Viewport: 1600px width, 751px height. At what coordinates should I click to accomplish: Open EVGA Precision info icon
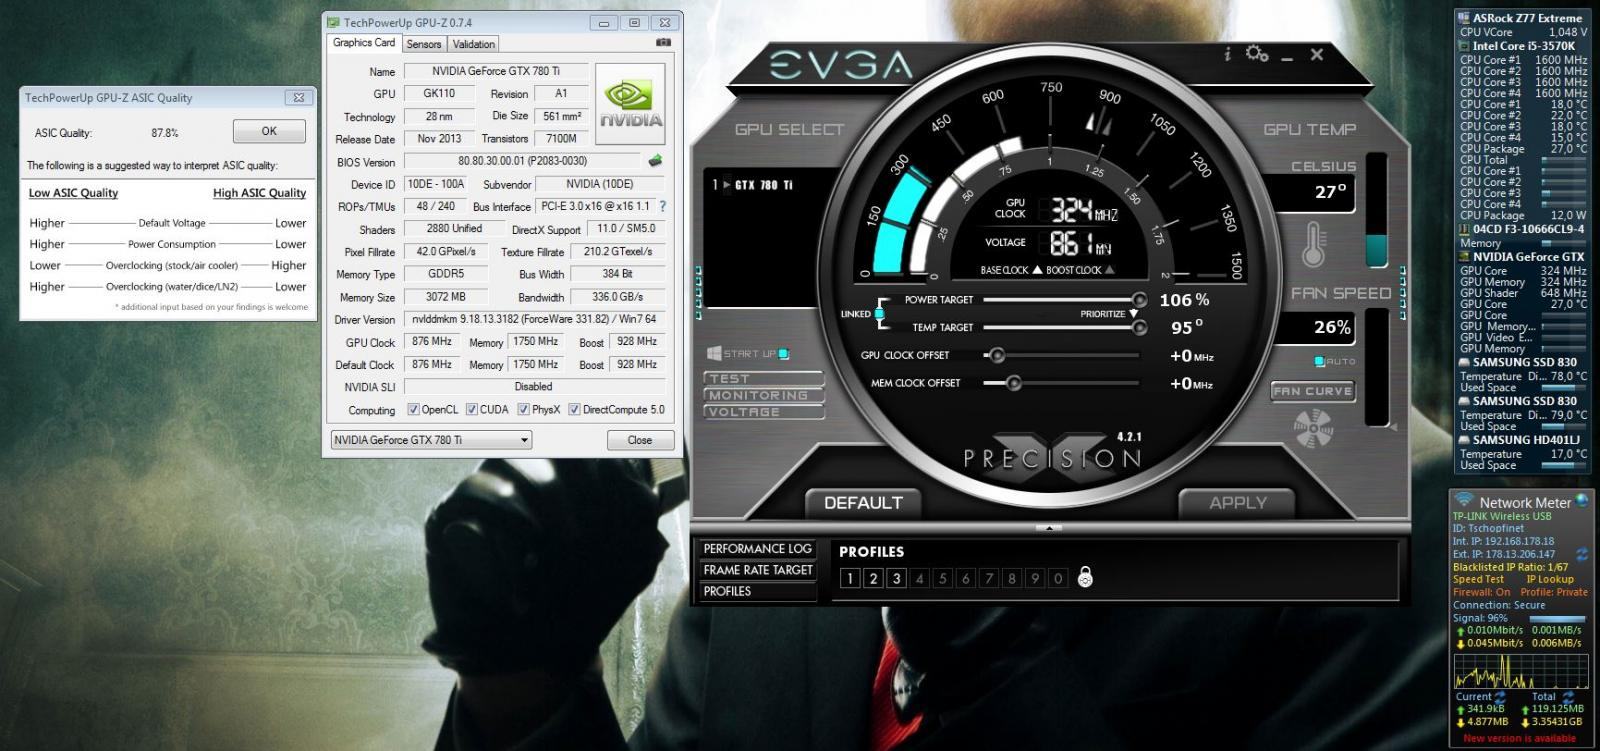coord(1227,55)
